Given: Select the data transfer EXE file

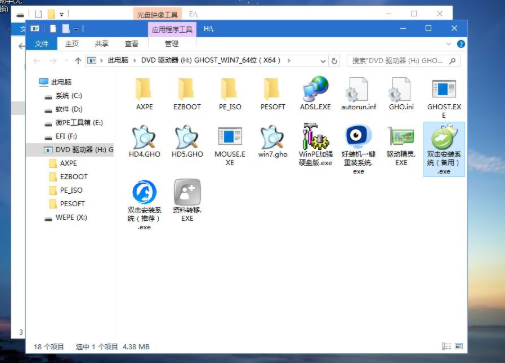Looking at the screenshot, I should click(187, 200).
